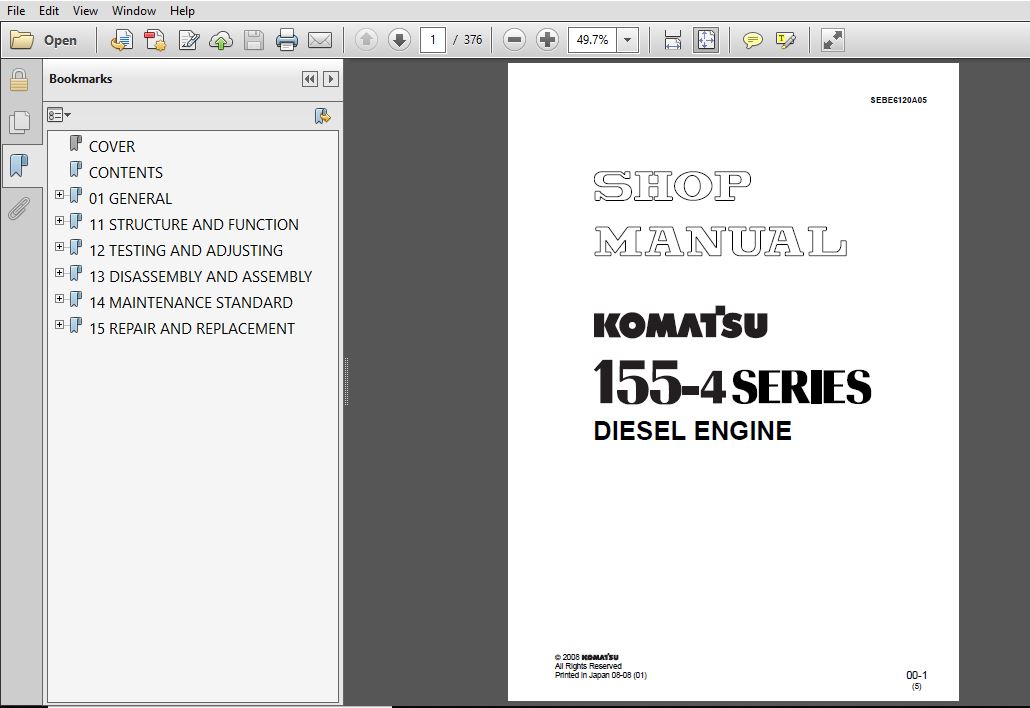
Task: Open the Help menu
Action: click(x=182, y=11)
